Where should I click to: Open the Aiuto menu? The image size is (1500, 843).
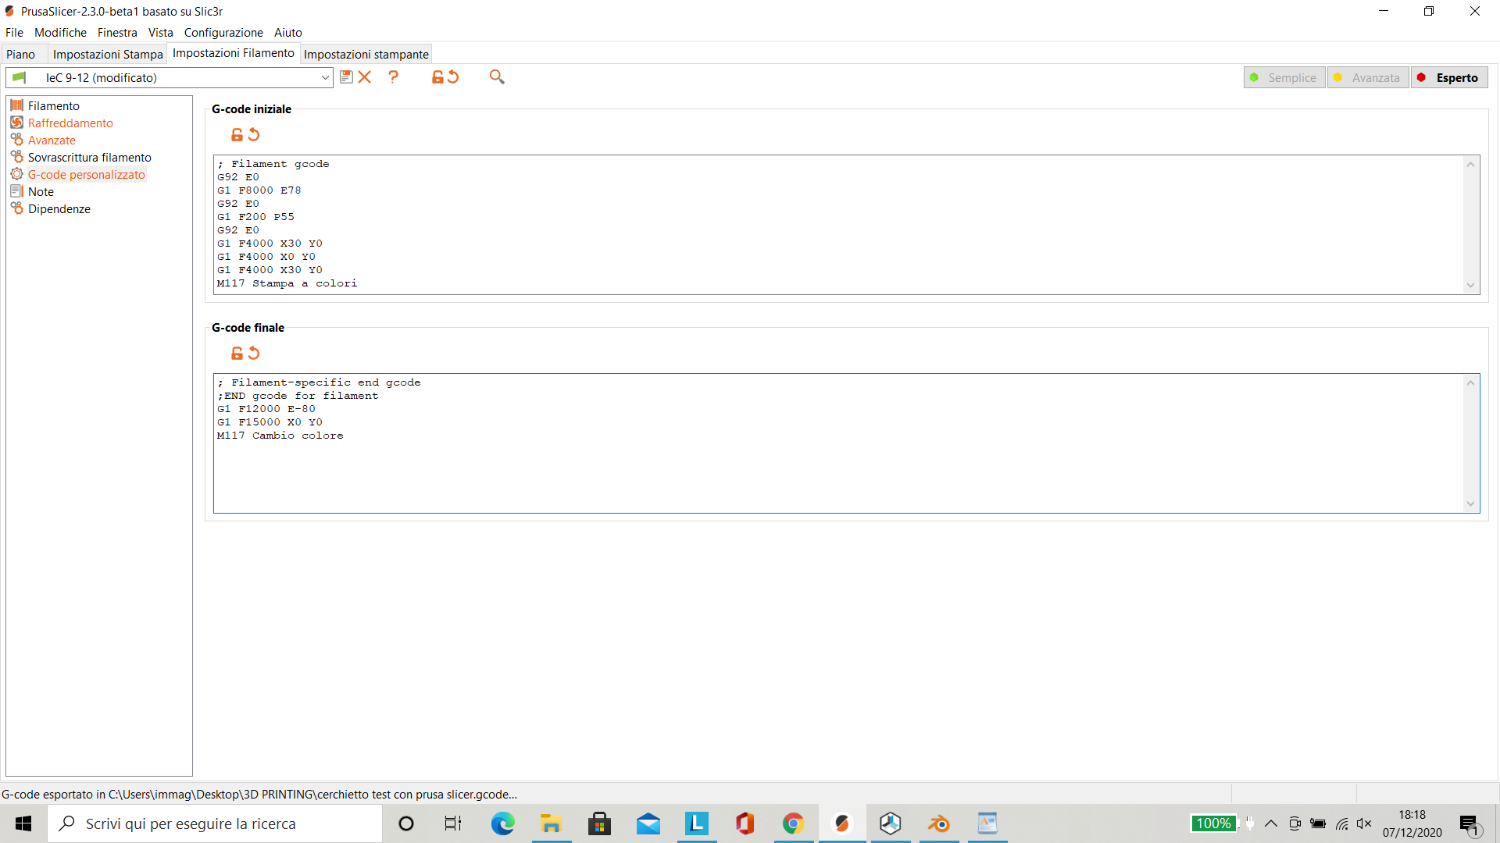[x=288, y=32]
